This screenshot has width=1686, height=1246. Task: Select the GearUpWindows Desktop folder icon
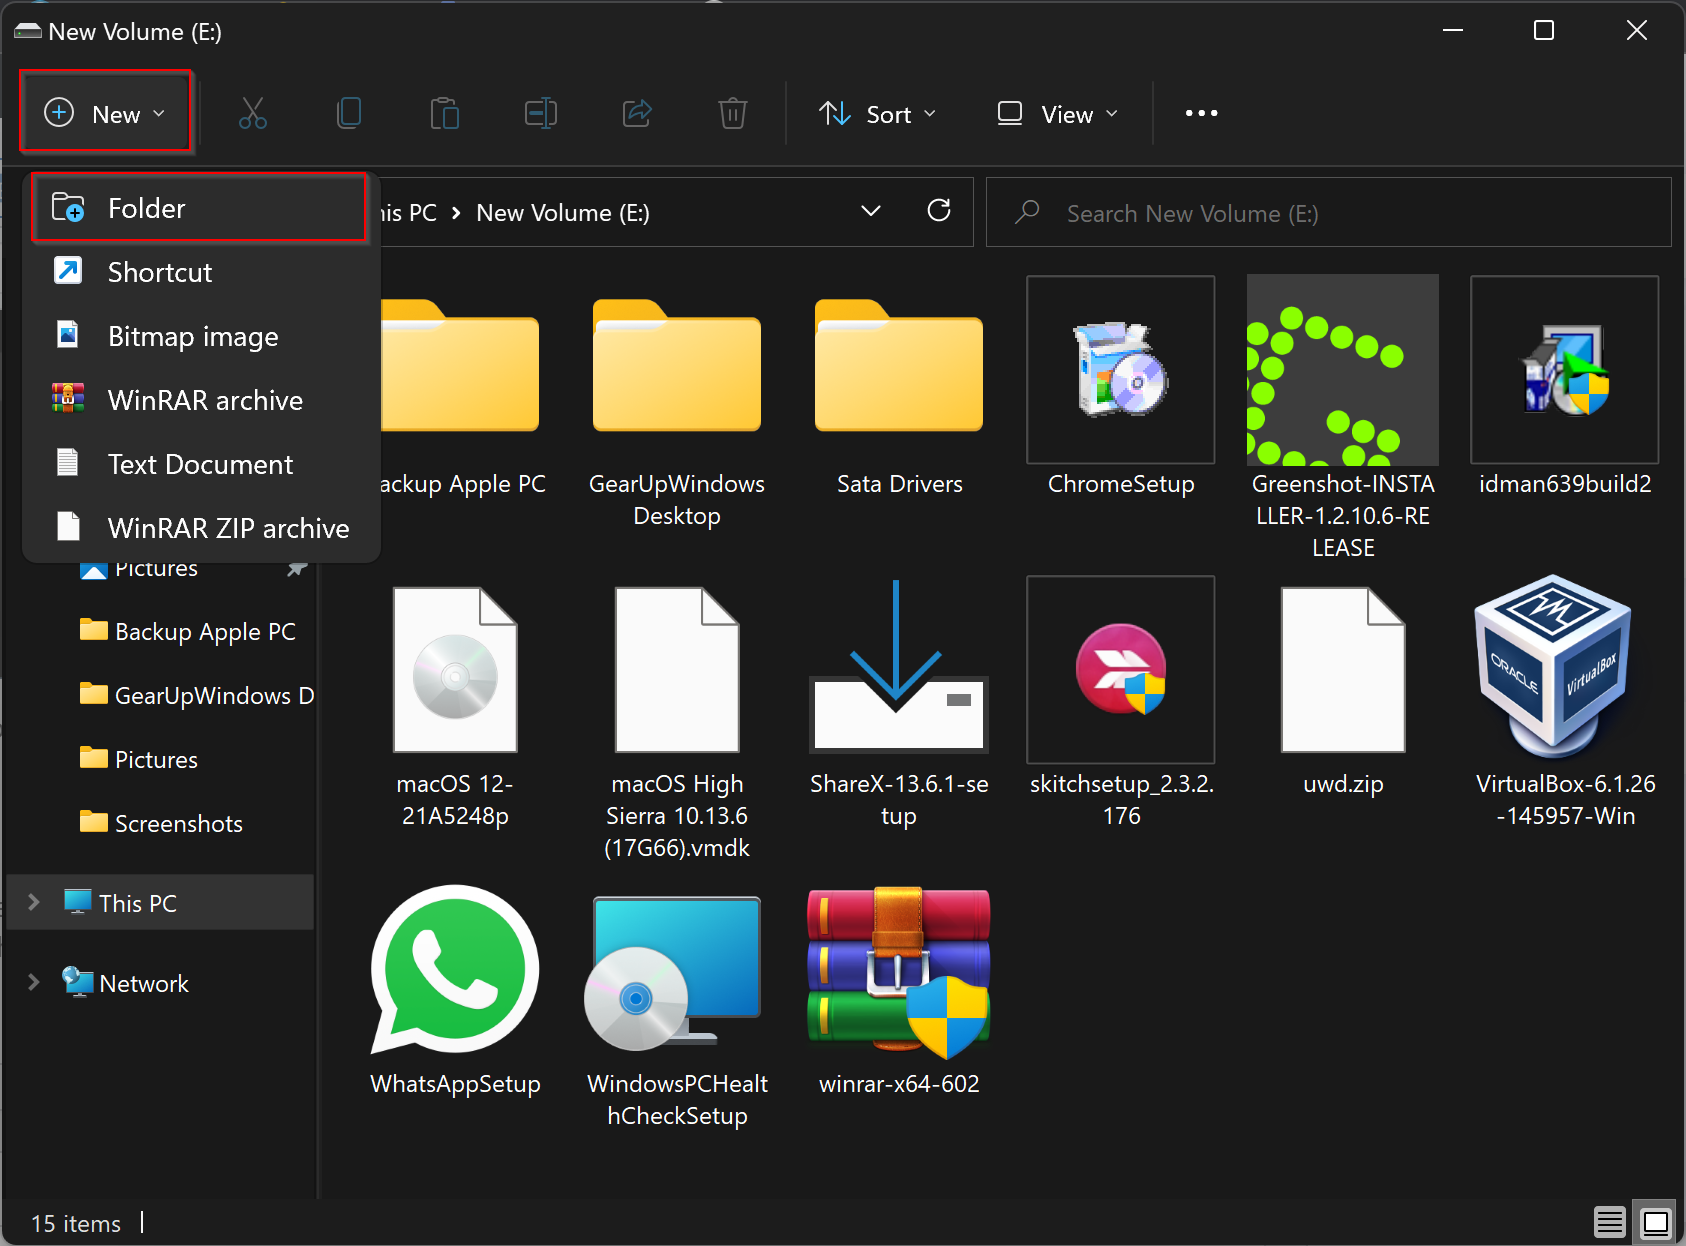(x=677, y=366)
